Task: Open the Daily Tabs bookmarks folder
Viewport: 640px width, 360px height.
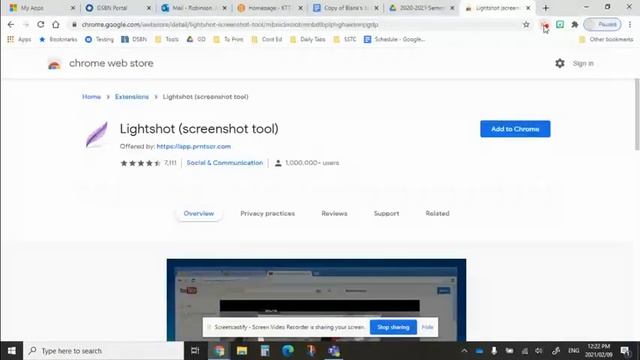Action: 308,39
